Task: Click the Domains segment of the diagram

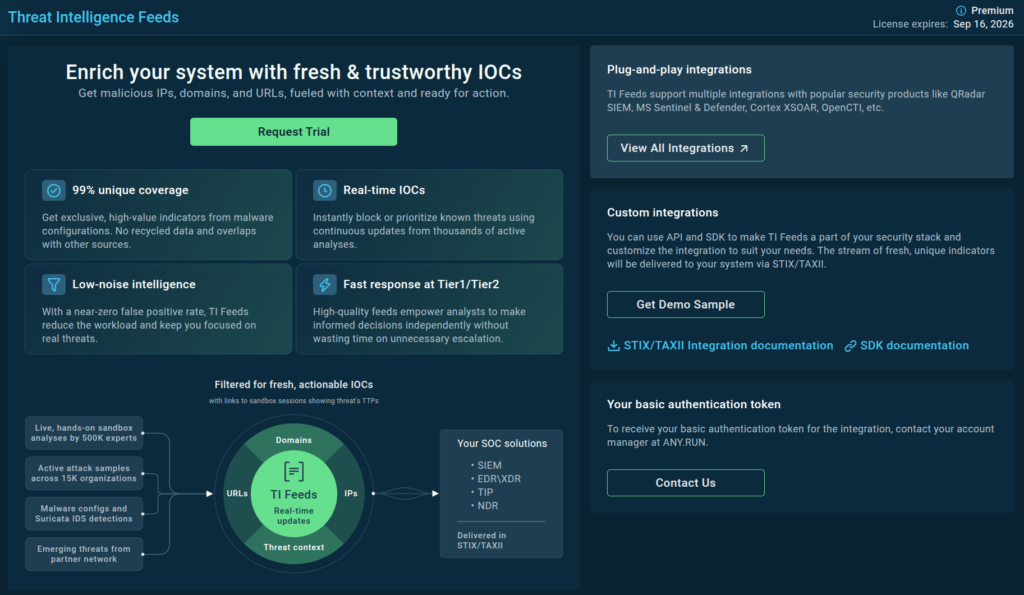Action: point(293,440)
